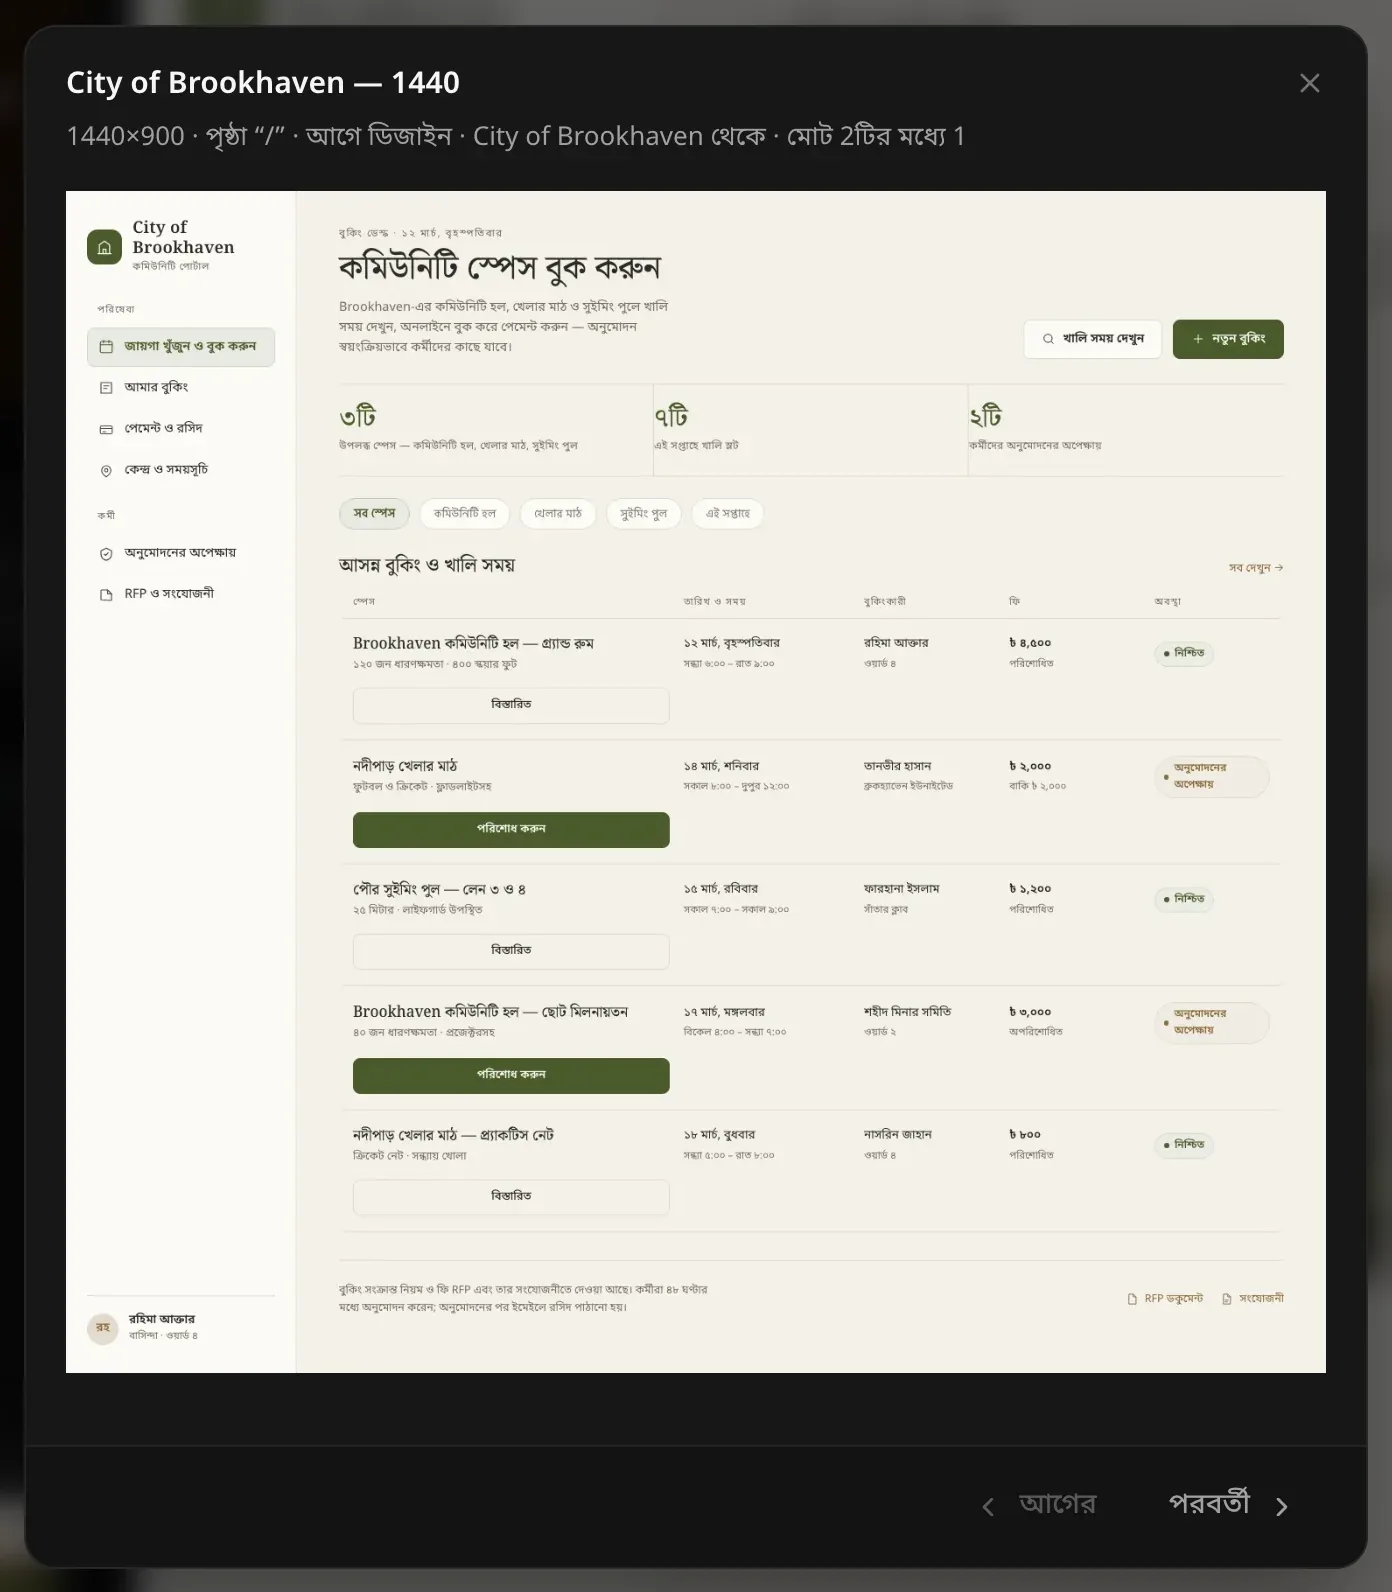Select the সুইমিং পুল filter chip
The height and width of the screenshot is (1592, 1392).
pos(643,514)
